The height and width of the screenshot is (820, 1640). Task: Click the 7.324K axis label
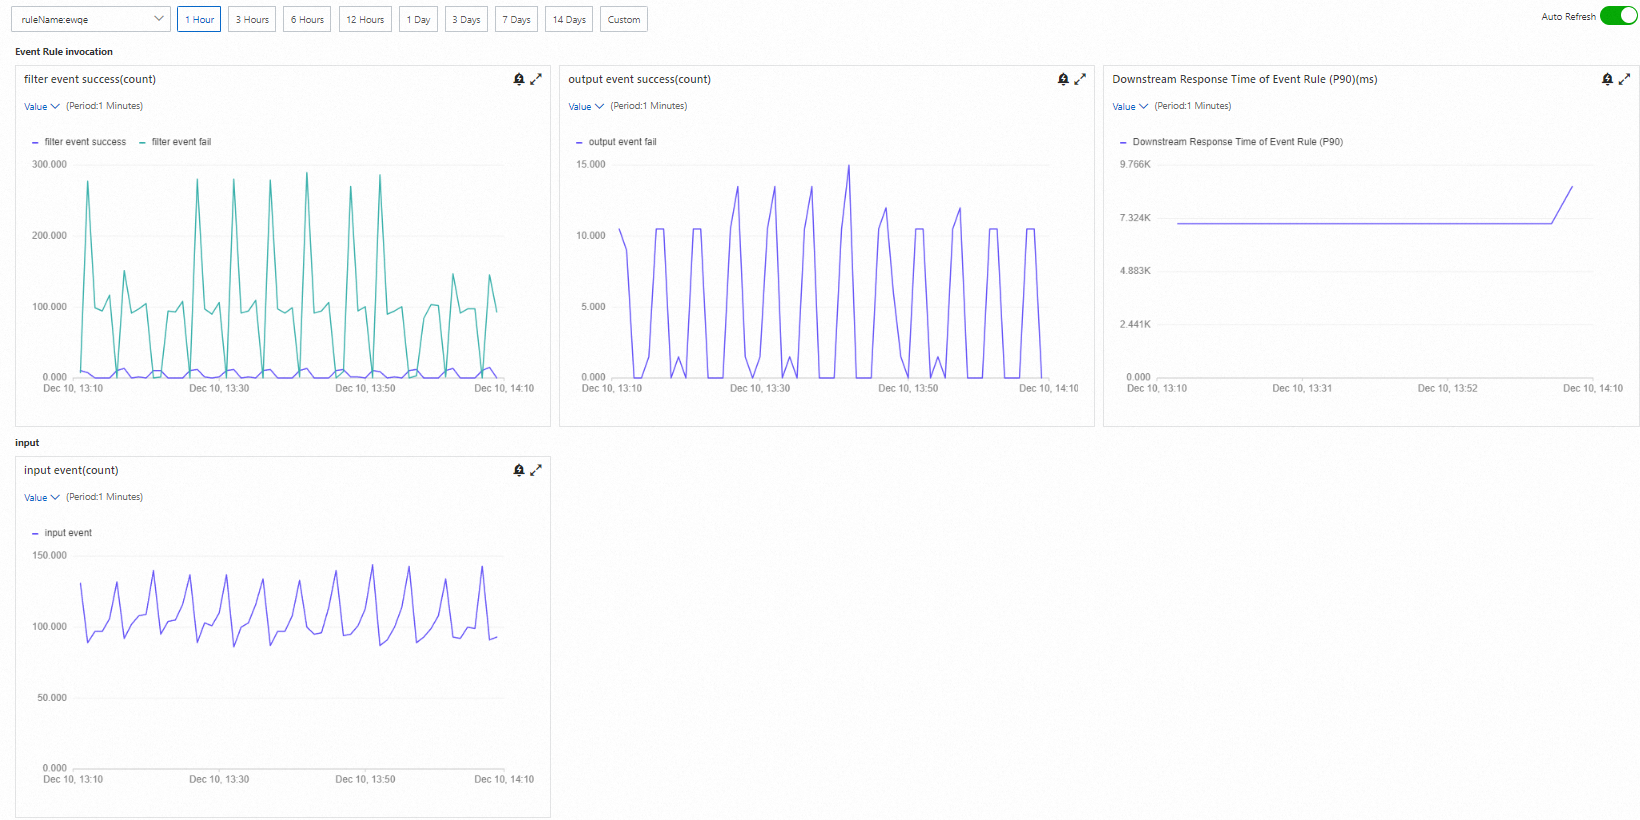[x=1136, y=218]
